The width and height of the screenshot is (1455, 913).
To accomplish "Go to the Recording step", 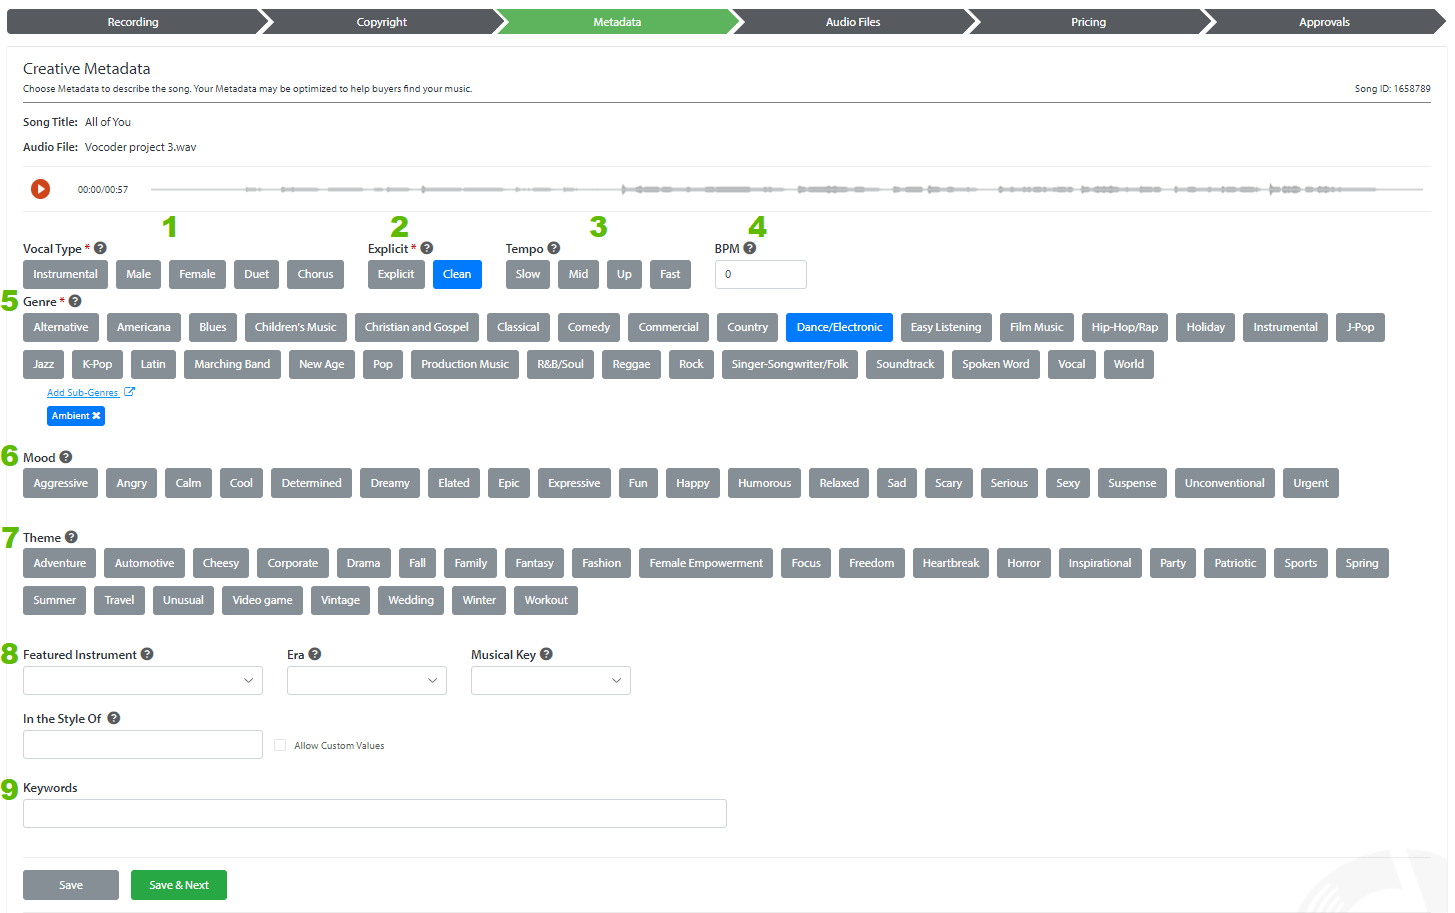I will click(133, 22).
